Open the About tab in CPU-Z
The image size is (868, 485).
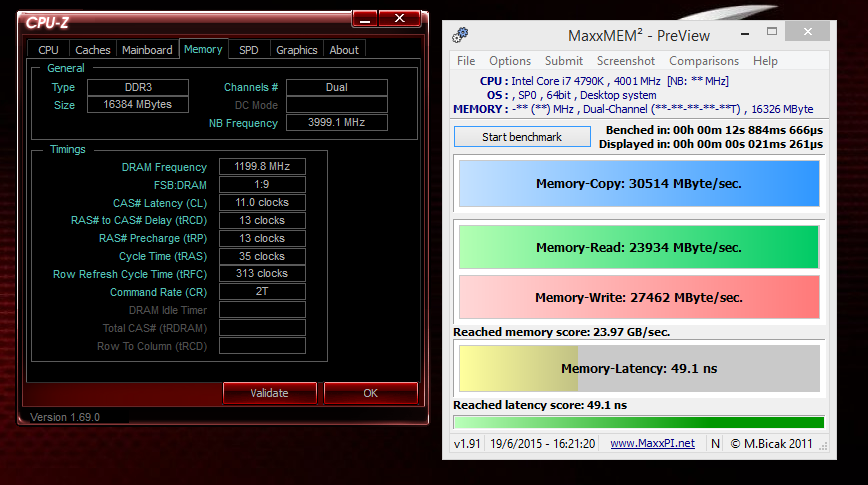coord(344,50)
